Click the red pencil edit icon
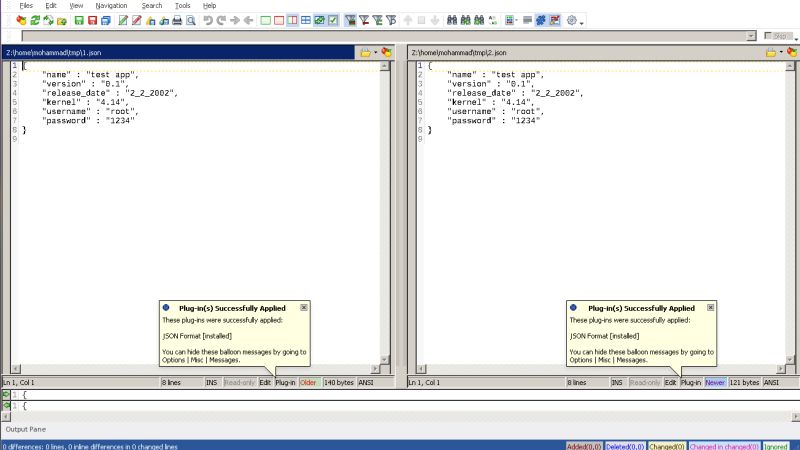The width and height of the screenshot is (800, 450). (x=137, y=20)
